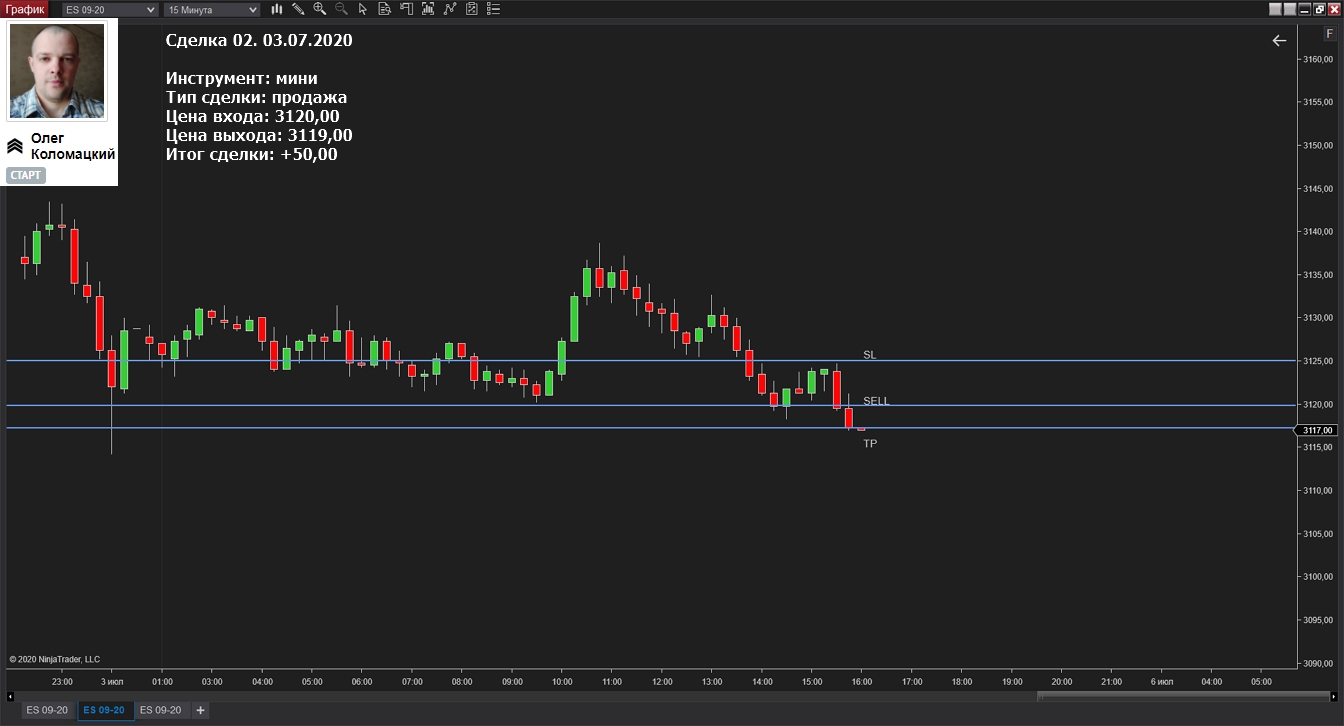Open the strategies line-graph icon

click(450, 9)
